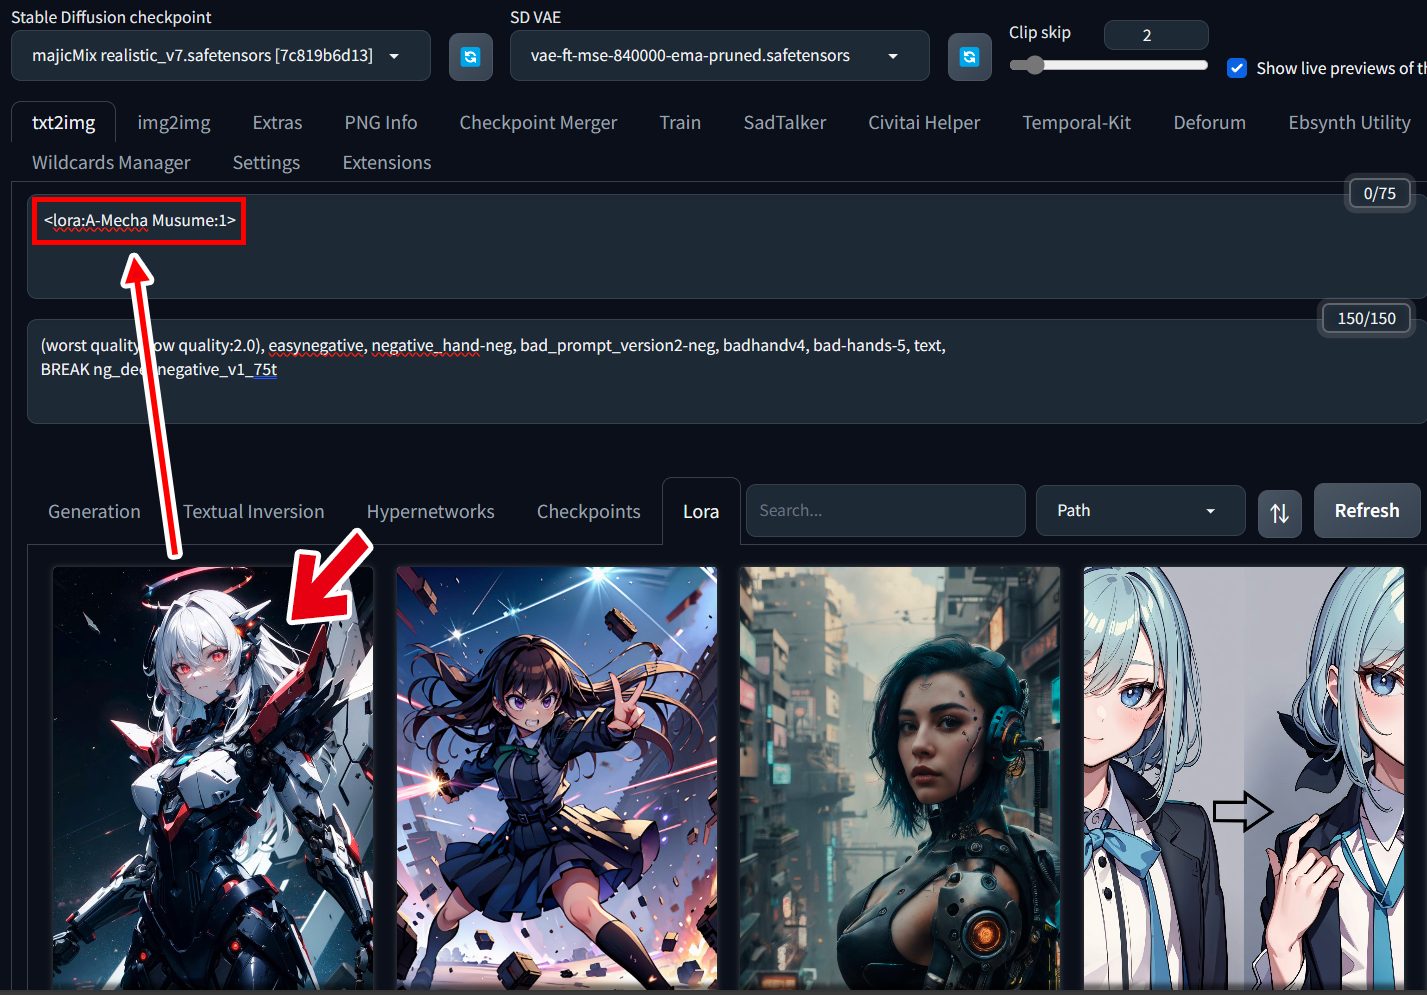Image resolution: width=1427 pixels, height=995 pixels.
Task: Open the Civitai Helper tab
Action: pyautogui.click(x=923, y=123)
